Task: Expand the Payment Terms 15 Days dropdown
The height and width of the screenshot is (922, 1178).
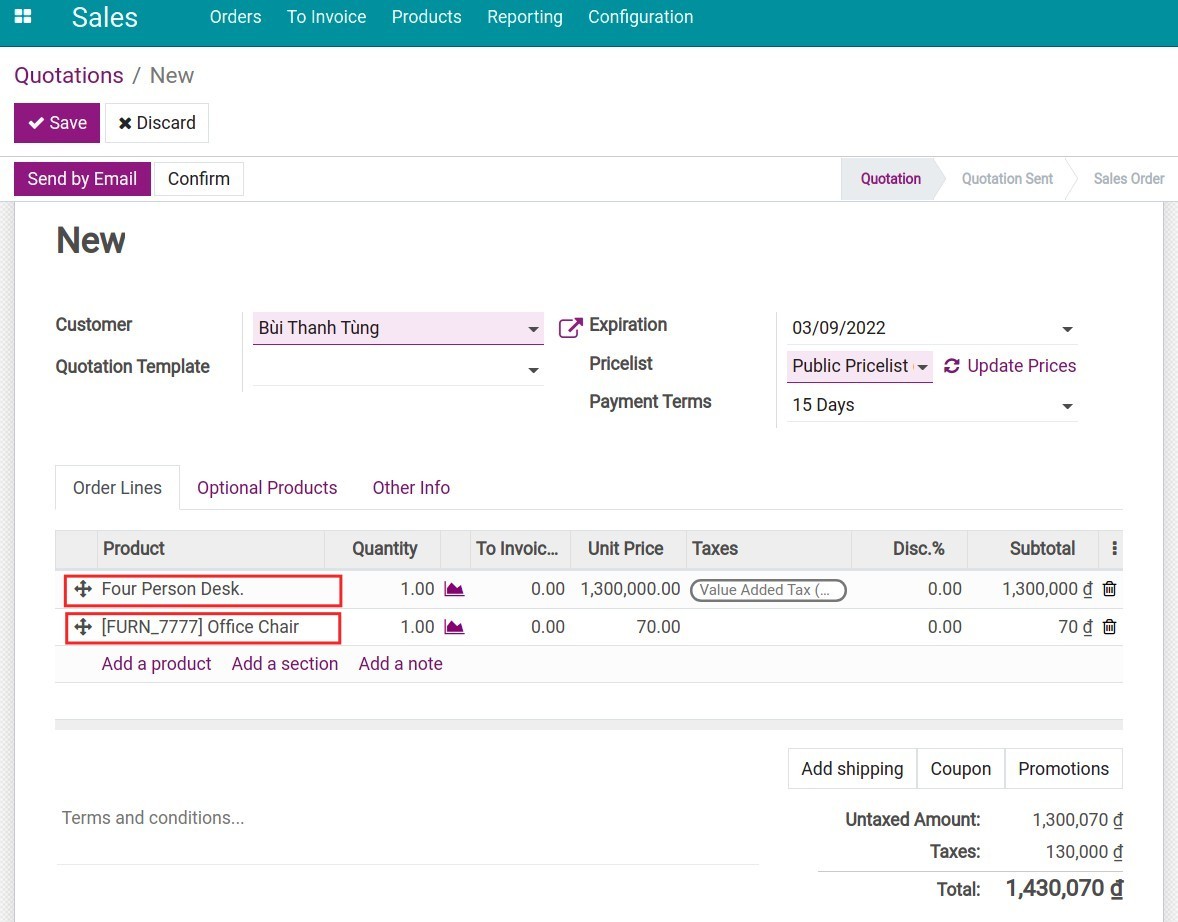Action: pyautogui.click(x=1067, y=406)
